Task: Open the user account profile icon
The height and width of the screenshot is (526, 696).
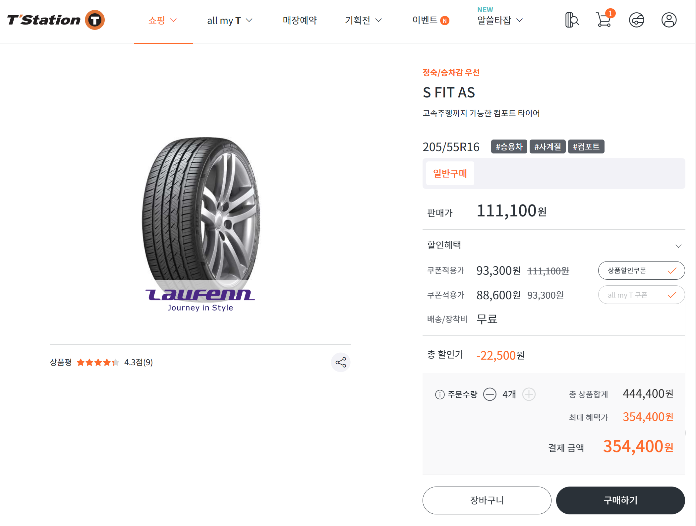Action: pyautogui.click(x=668, y=20)
